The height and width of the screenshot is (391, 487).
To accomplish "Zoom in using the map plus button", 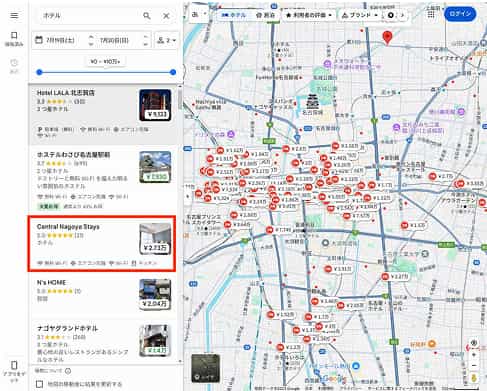I will pos(474,355).
